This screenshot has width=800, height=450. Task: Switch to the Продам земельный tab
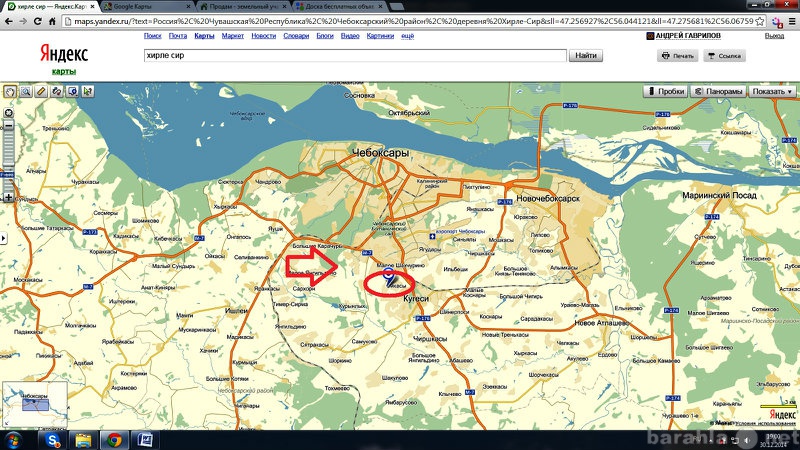[x=243, y=6]
